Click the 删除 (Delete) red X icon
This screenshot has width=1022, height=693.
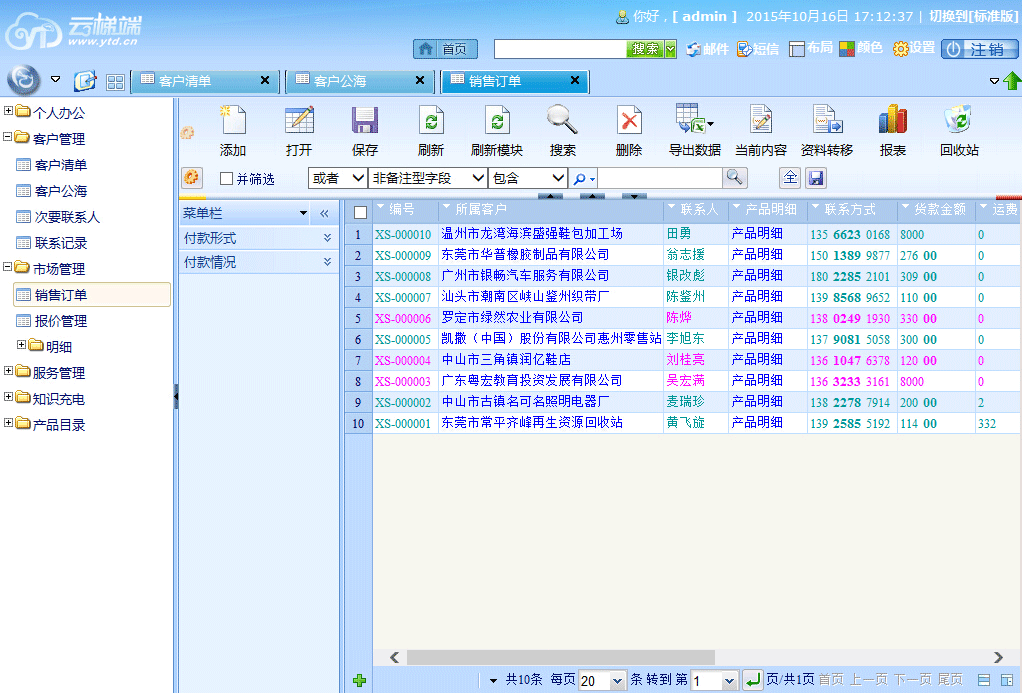629,121
